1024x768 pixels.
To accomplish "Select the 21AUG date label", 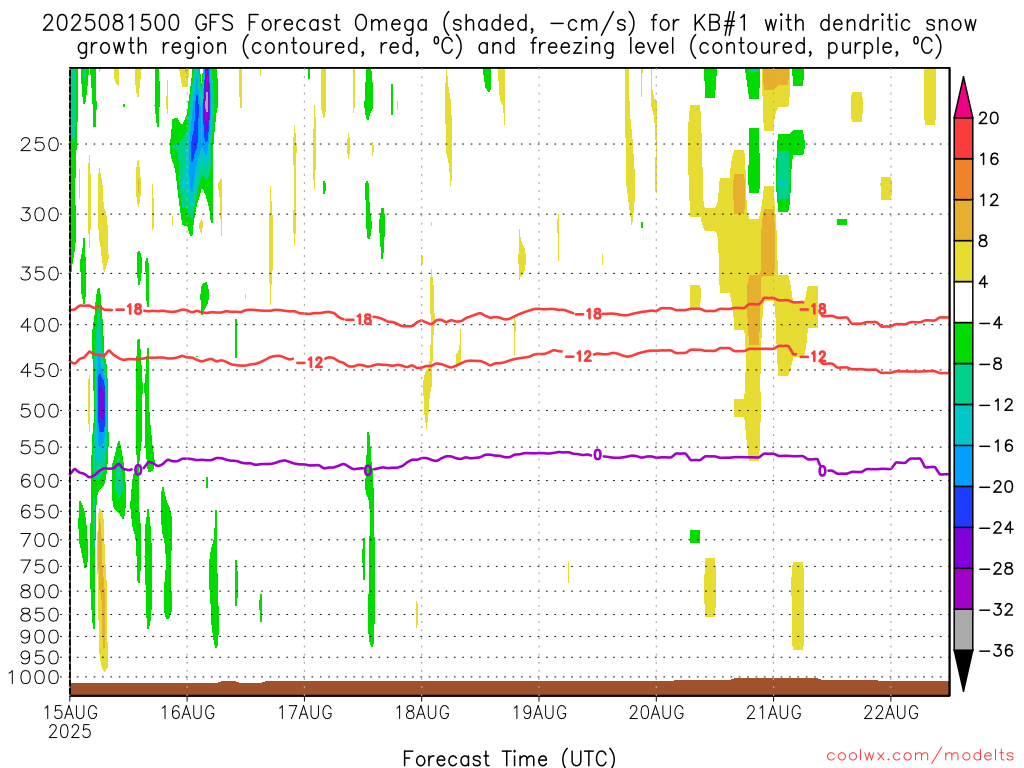I will click(774, 712).
